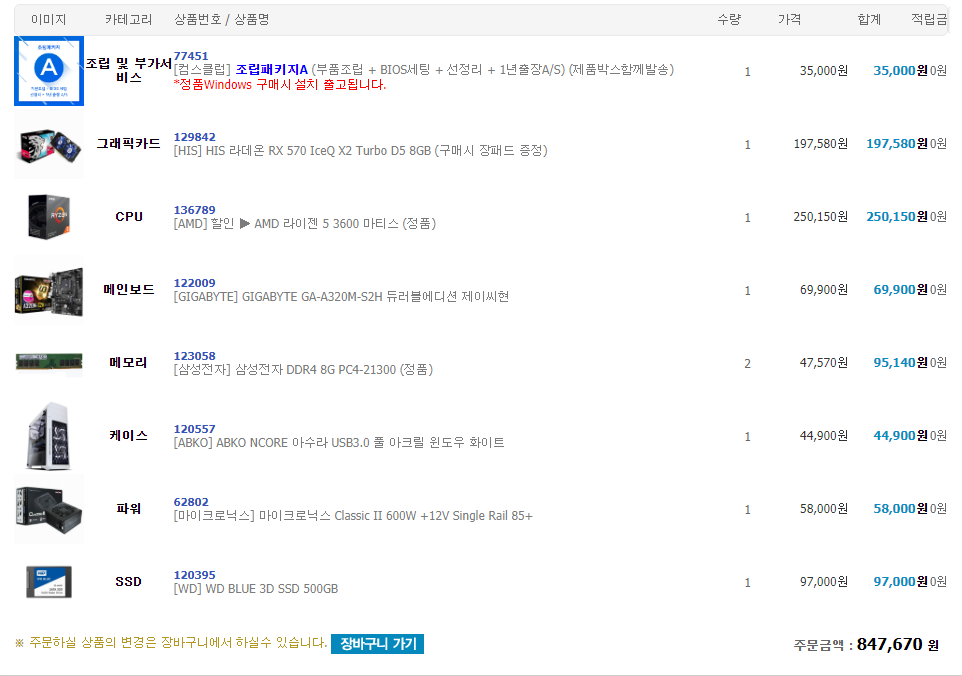Click the Samsung DDR4 memory stick image
The width and height of the screenshot is (962, 676).
pyautogui.click(x=48, y=362)
